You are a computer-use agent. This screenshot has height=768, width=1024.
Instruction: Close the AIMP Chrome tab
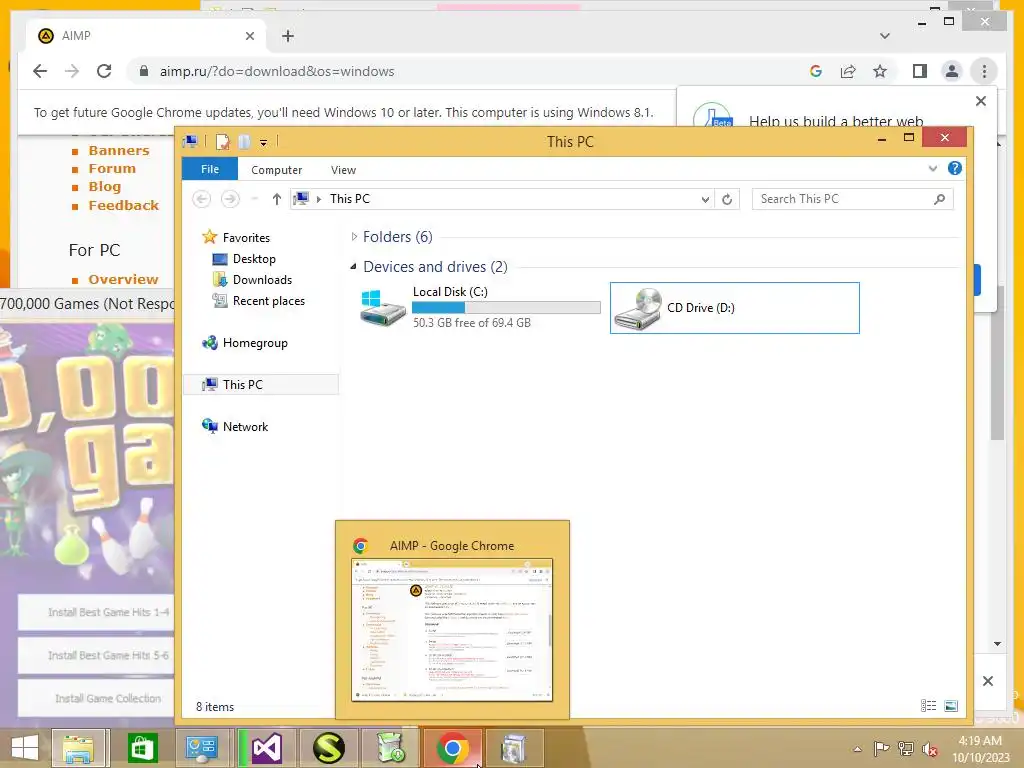point(249,36)
